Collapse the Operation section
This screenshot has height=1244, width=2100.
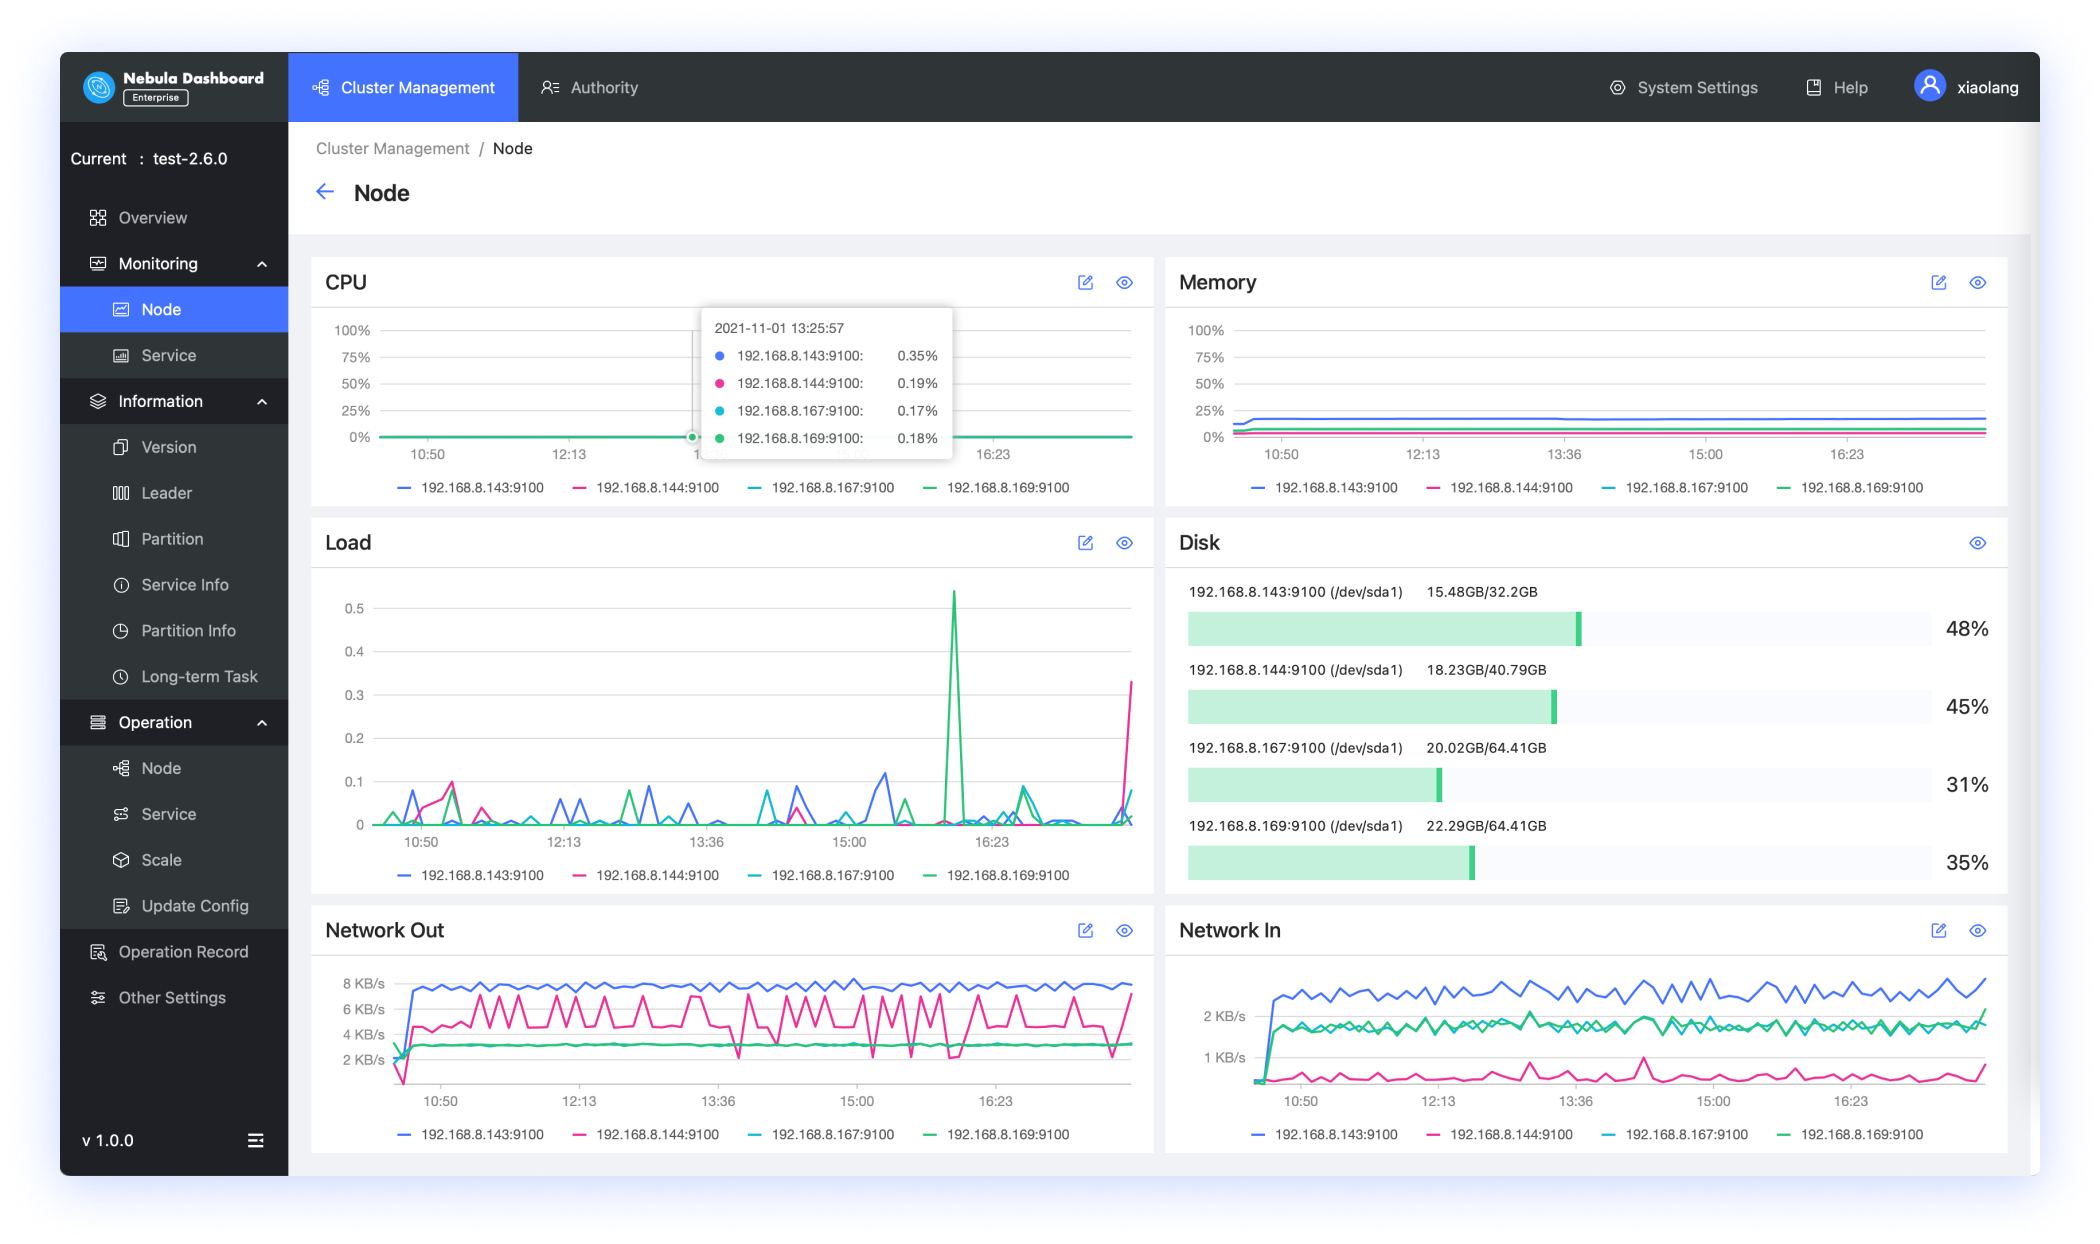[261, 722]
